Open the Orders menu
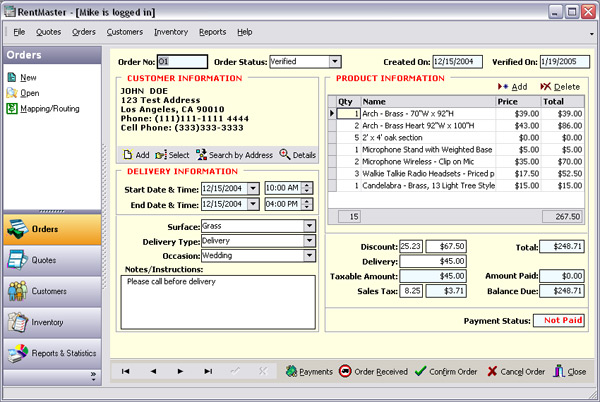600x402 pixels. 84,32
